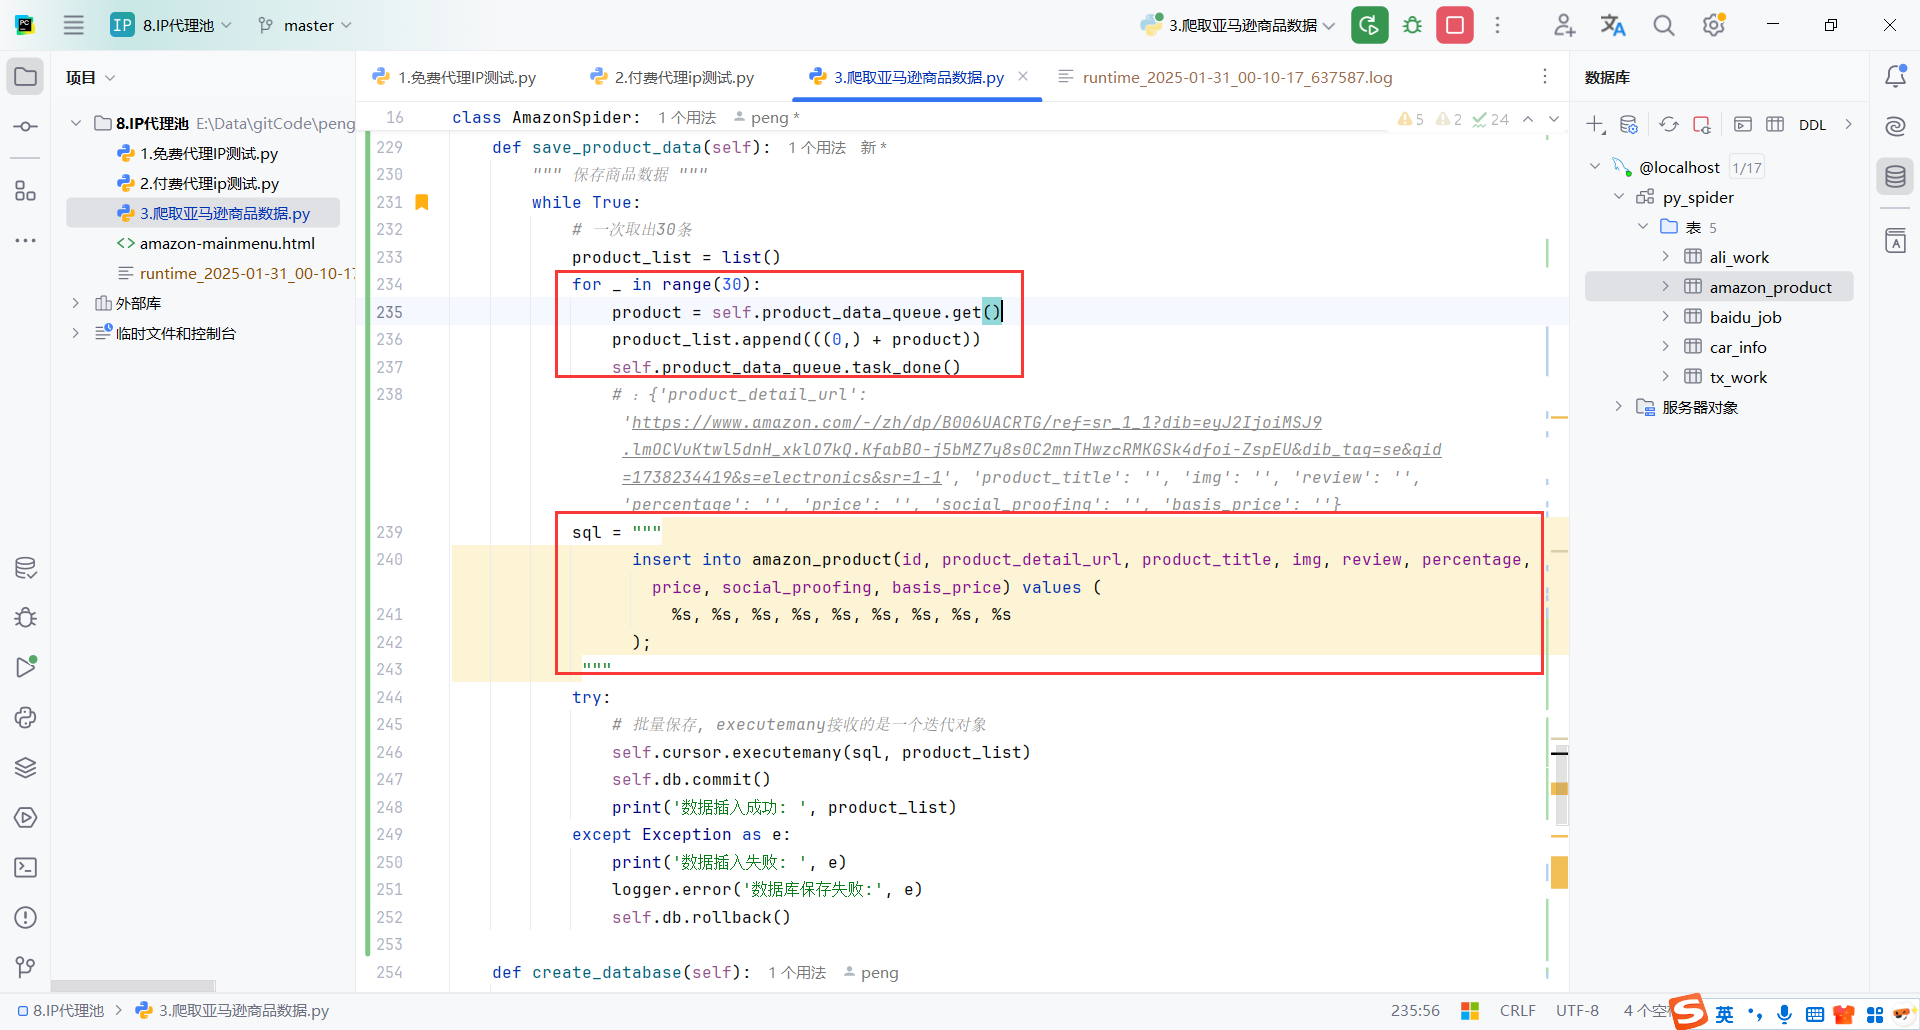The width and height of the screenshot is (1920, 1030).
Task: Show more tool windows in left sidebar
Action: click(26, 241)
